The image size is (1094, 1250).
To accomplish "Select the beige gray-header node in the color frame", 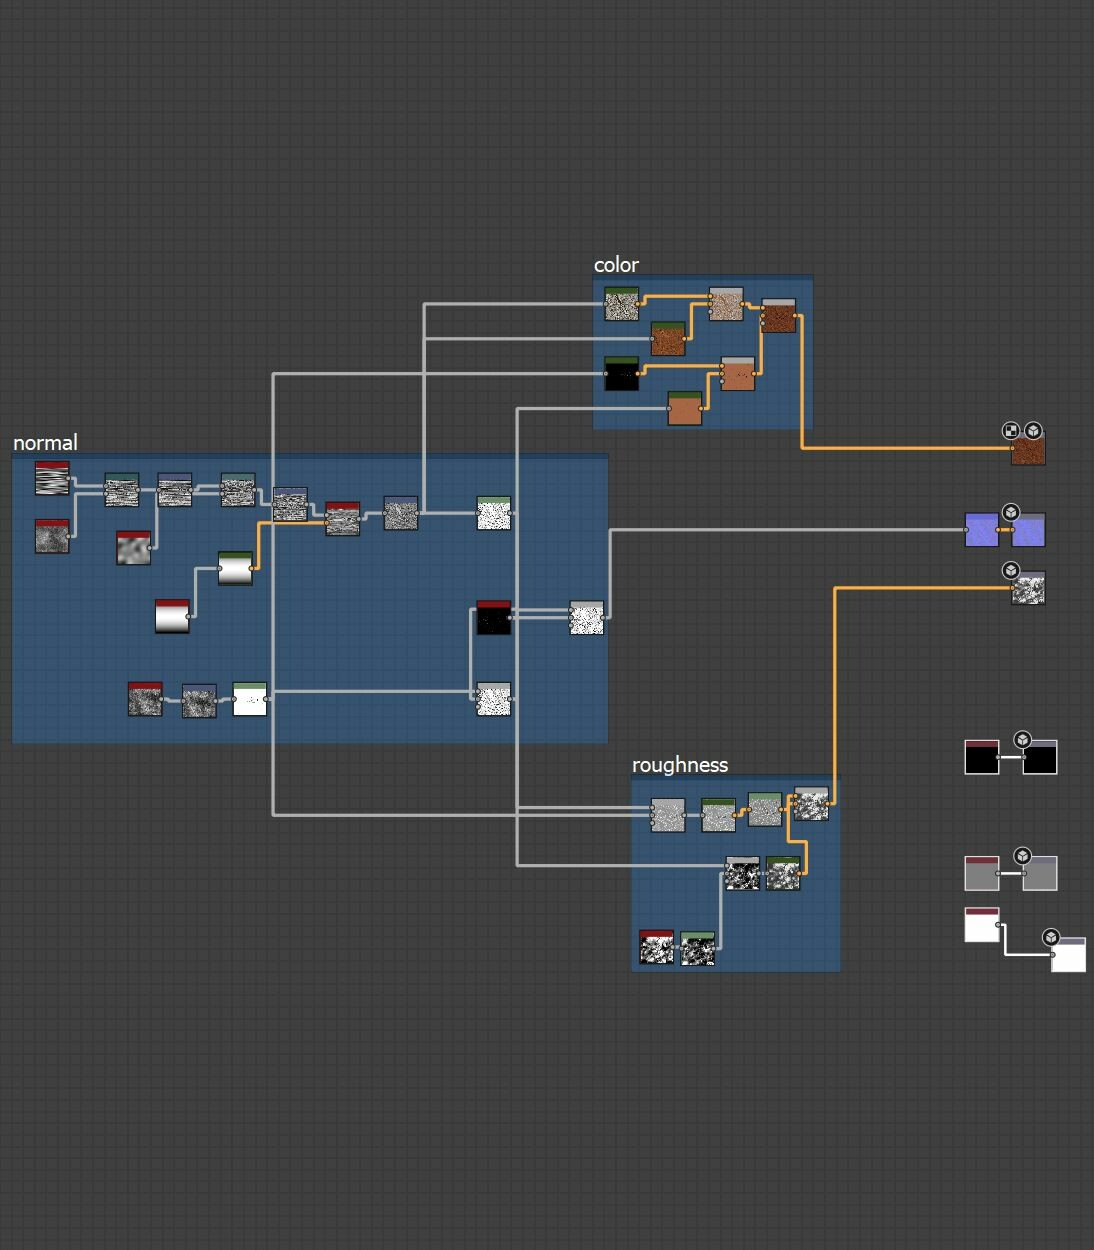I will pos(726,304).
